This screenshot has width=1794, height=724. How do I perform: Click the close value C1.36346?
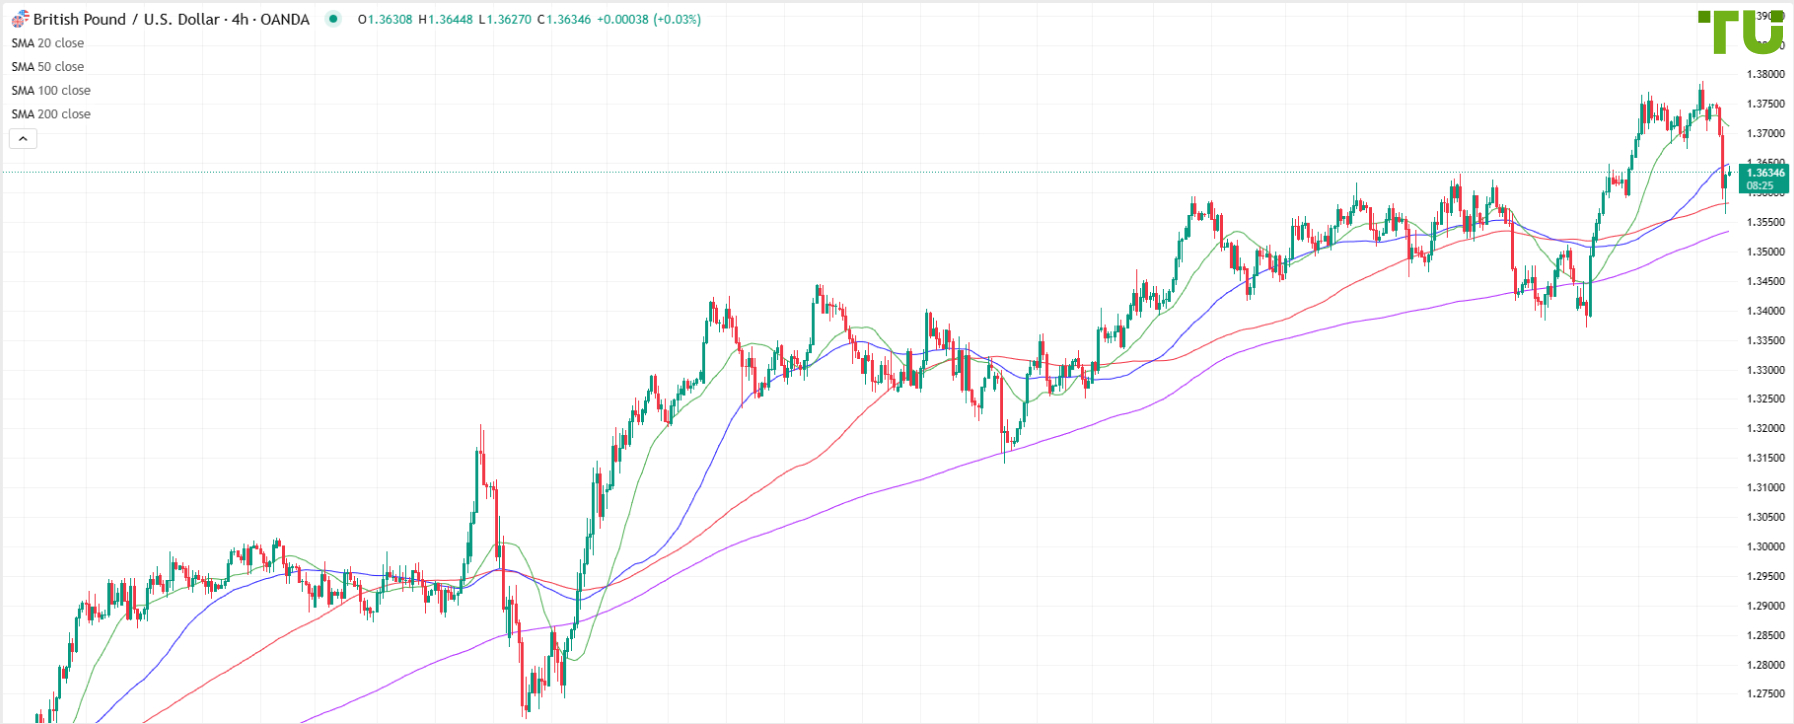tap(563, 19)
